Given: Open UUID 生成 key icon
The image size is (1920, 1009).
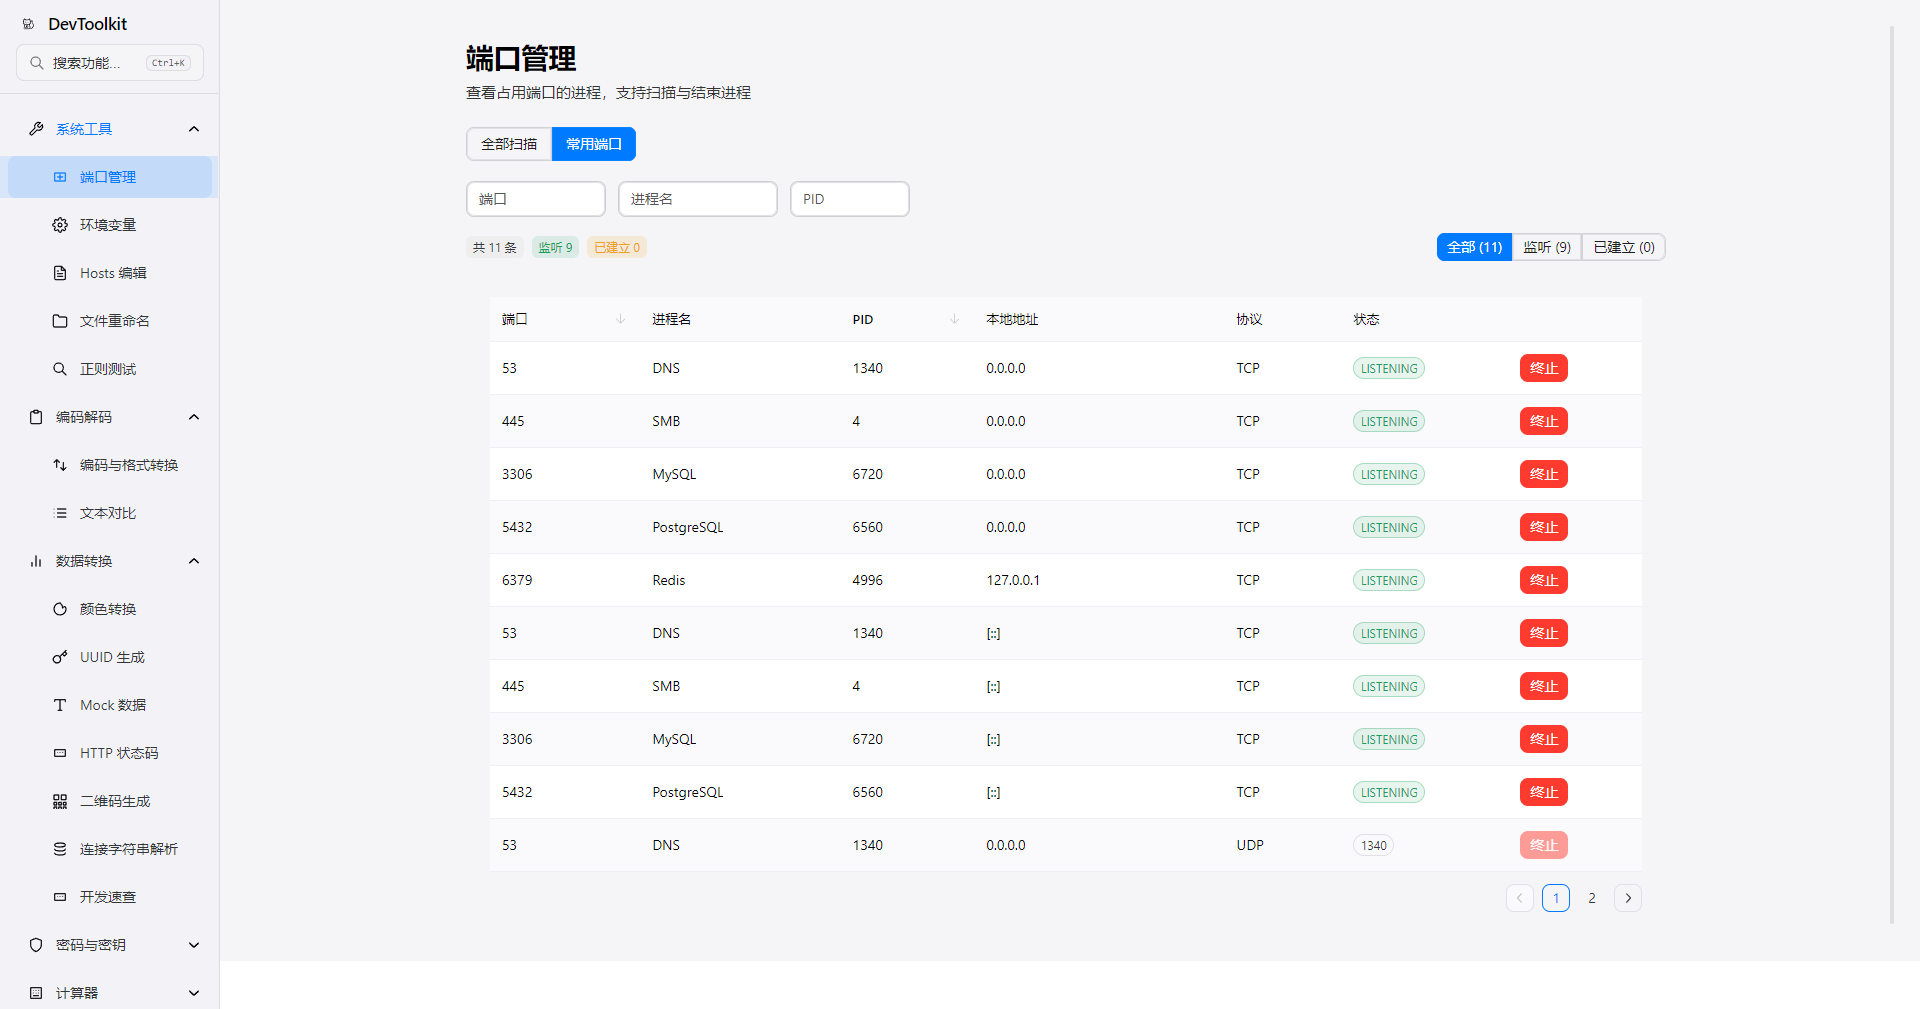Looking at the screenshot, I should point(60,657).
